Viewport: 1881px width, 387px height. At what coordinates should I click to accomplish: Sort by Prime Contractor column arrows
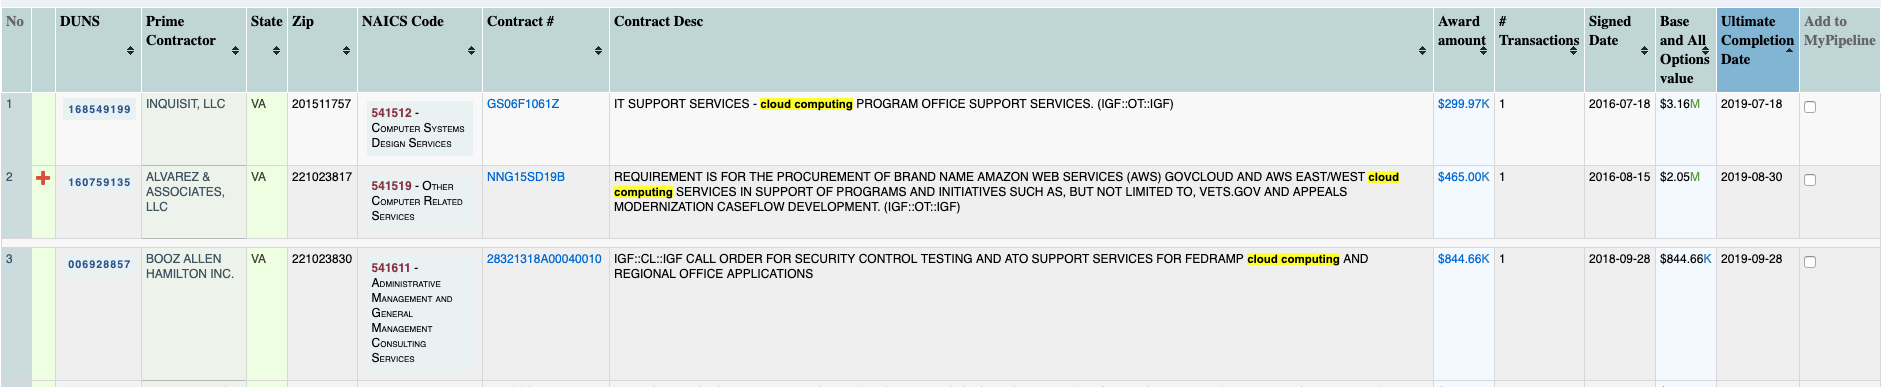[235, 50]
